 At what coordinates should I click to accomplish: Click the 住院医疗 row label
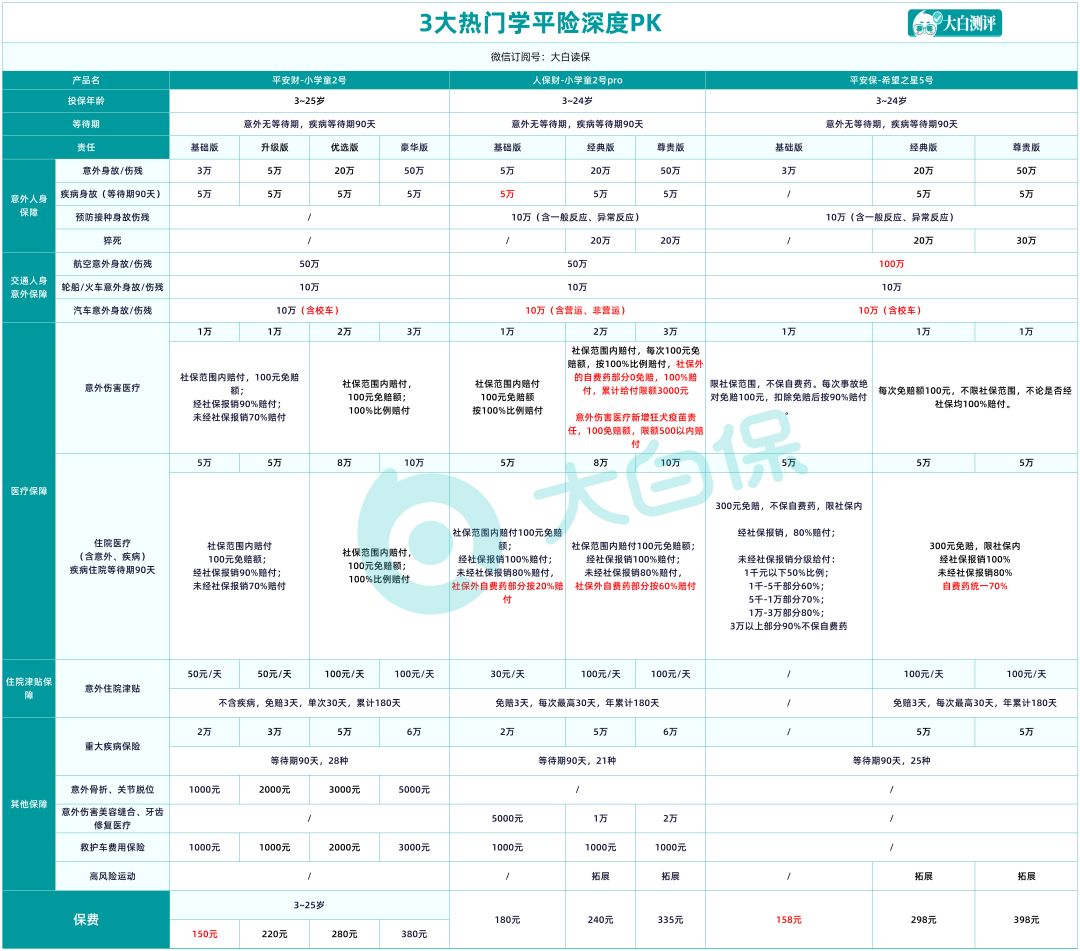tap(112, 556)
